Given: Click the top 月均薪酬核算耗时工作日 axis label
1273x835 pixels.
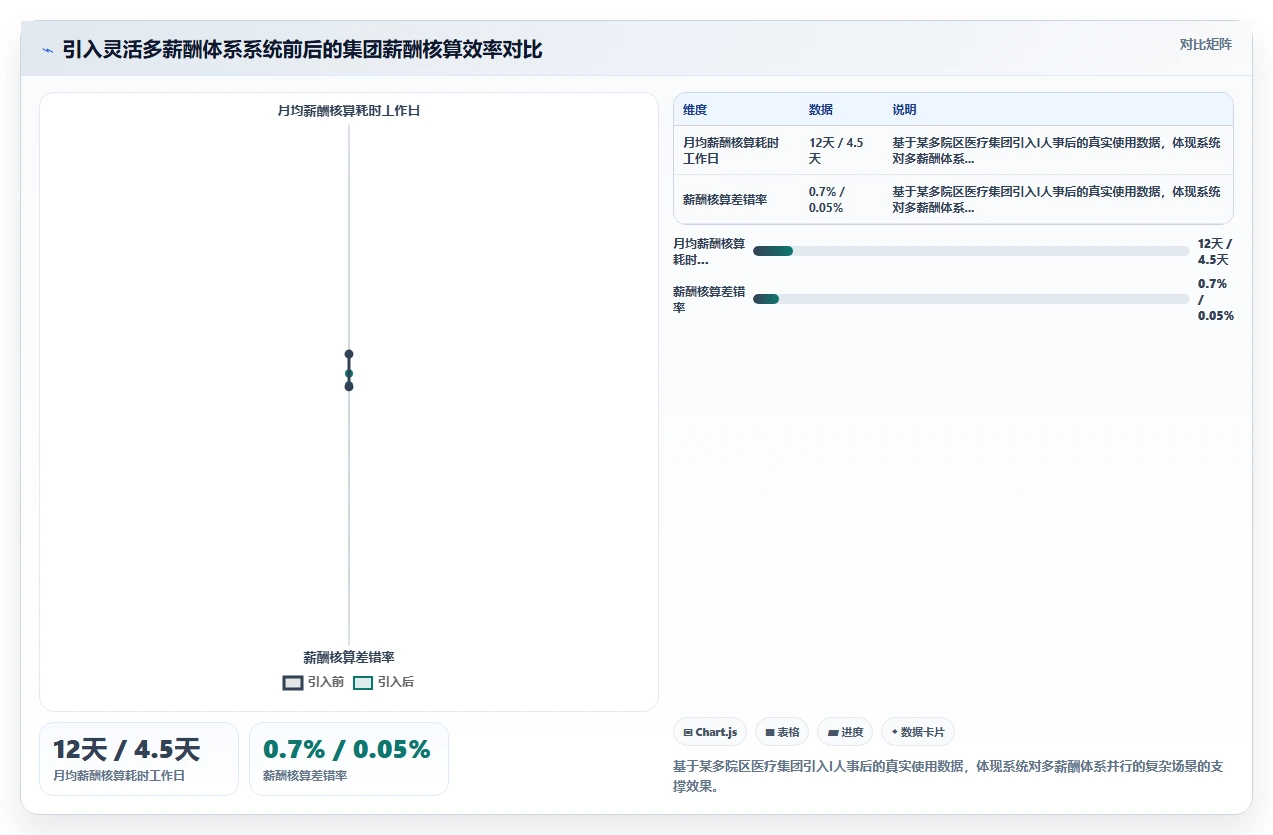Looking at the screenshot, I should click(349, 111).
